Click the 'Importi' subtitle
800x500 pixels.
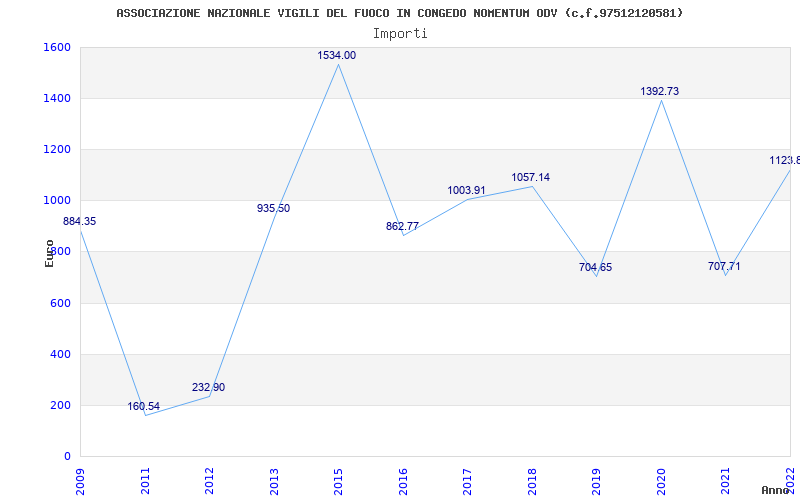(399, 34)
